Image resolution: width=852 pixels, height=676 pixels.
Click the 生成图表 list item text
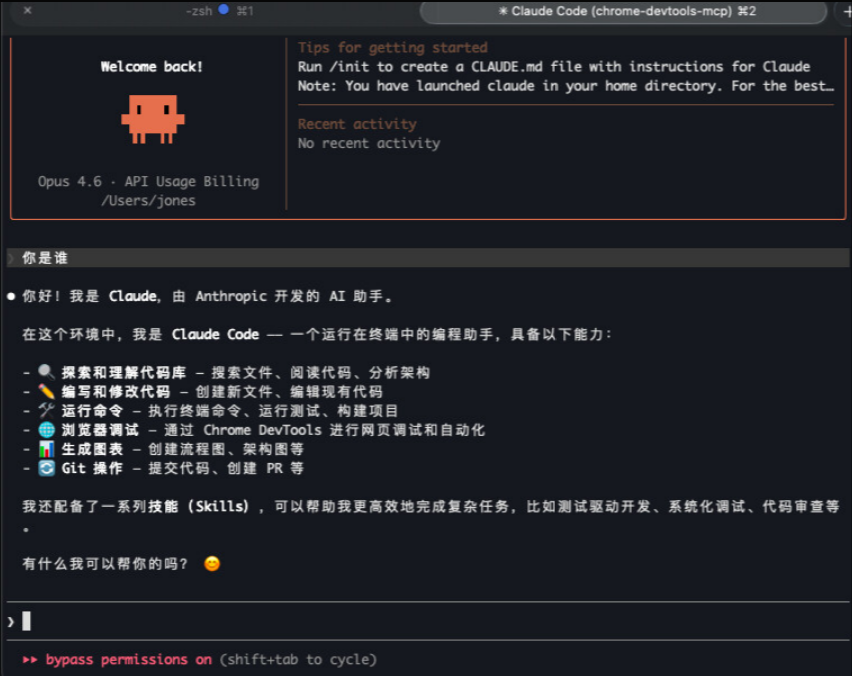(92, 449)
